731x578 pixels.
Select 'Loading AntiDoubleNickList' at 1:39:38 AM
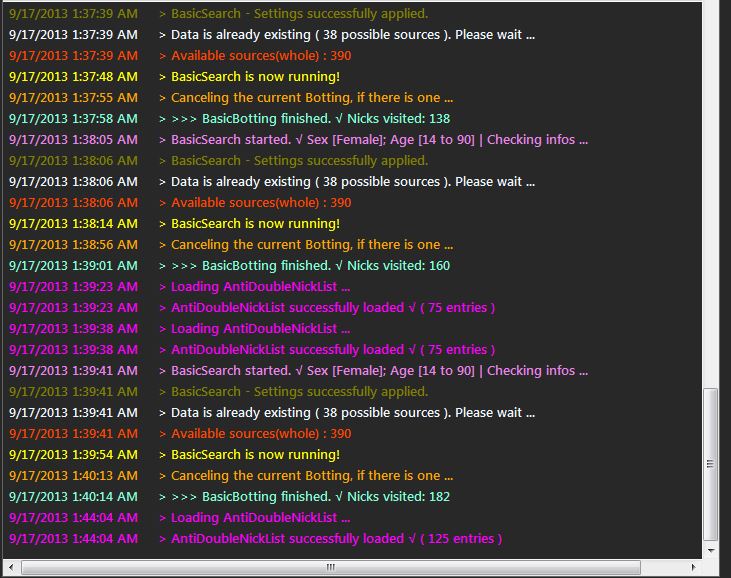click(x=179, y=329)
